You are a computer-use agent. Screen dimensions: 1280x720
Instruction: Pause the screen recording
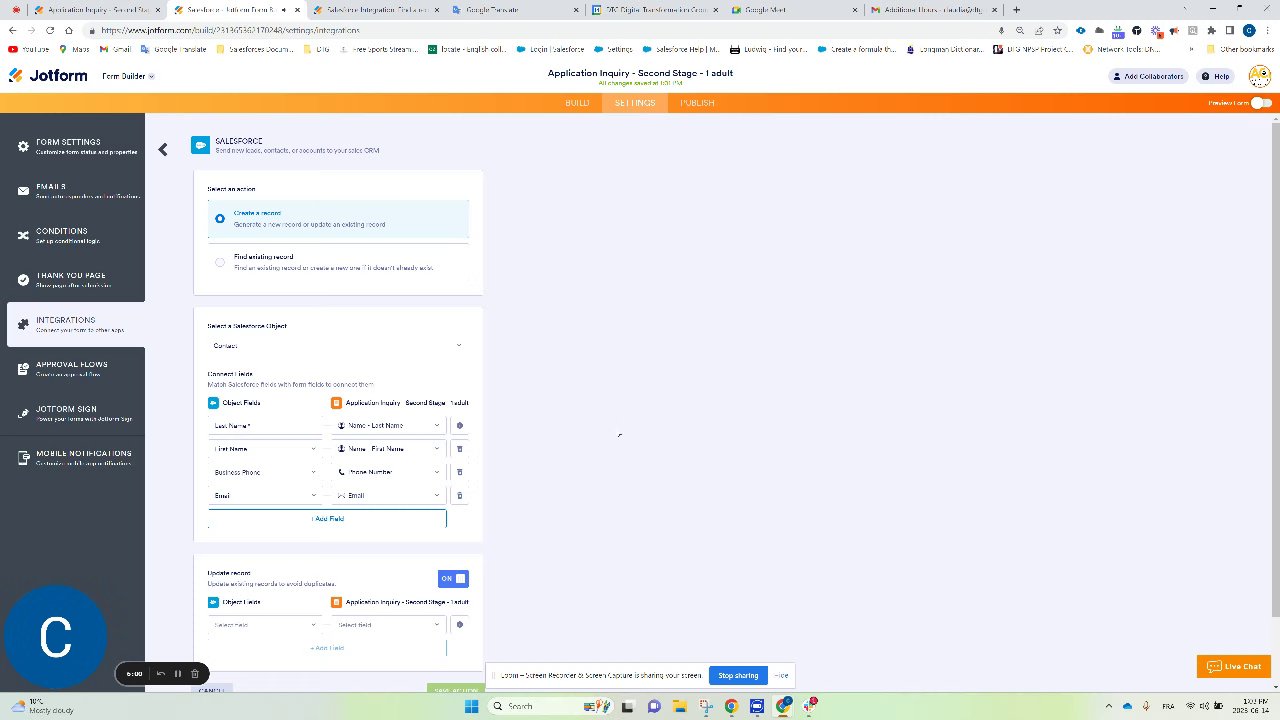point(178,674)
